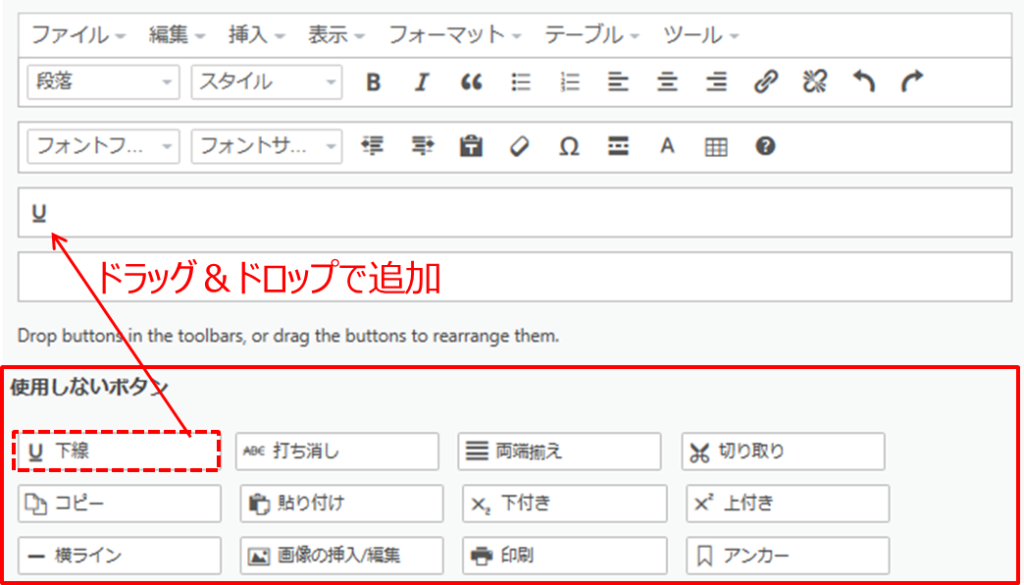Click the text color A icon
This screenshot has height=585, width=1024.
[667, 147]
